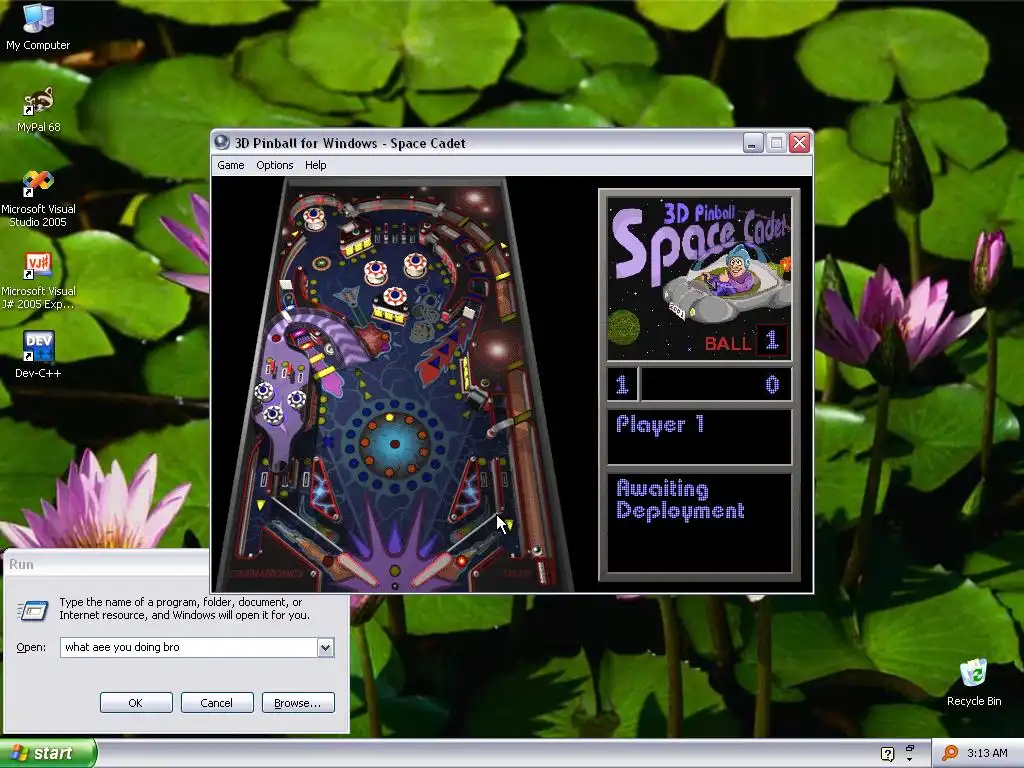Select the MyPal 68 desktop shortcut
The height and width of the screenshot is (768, 1024).
tap(38, 109)
